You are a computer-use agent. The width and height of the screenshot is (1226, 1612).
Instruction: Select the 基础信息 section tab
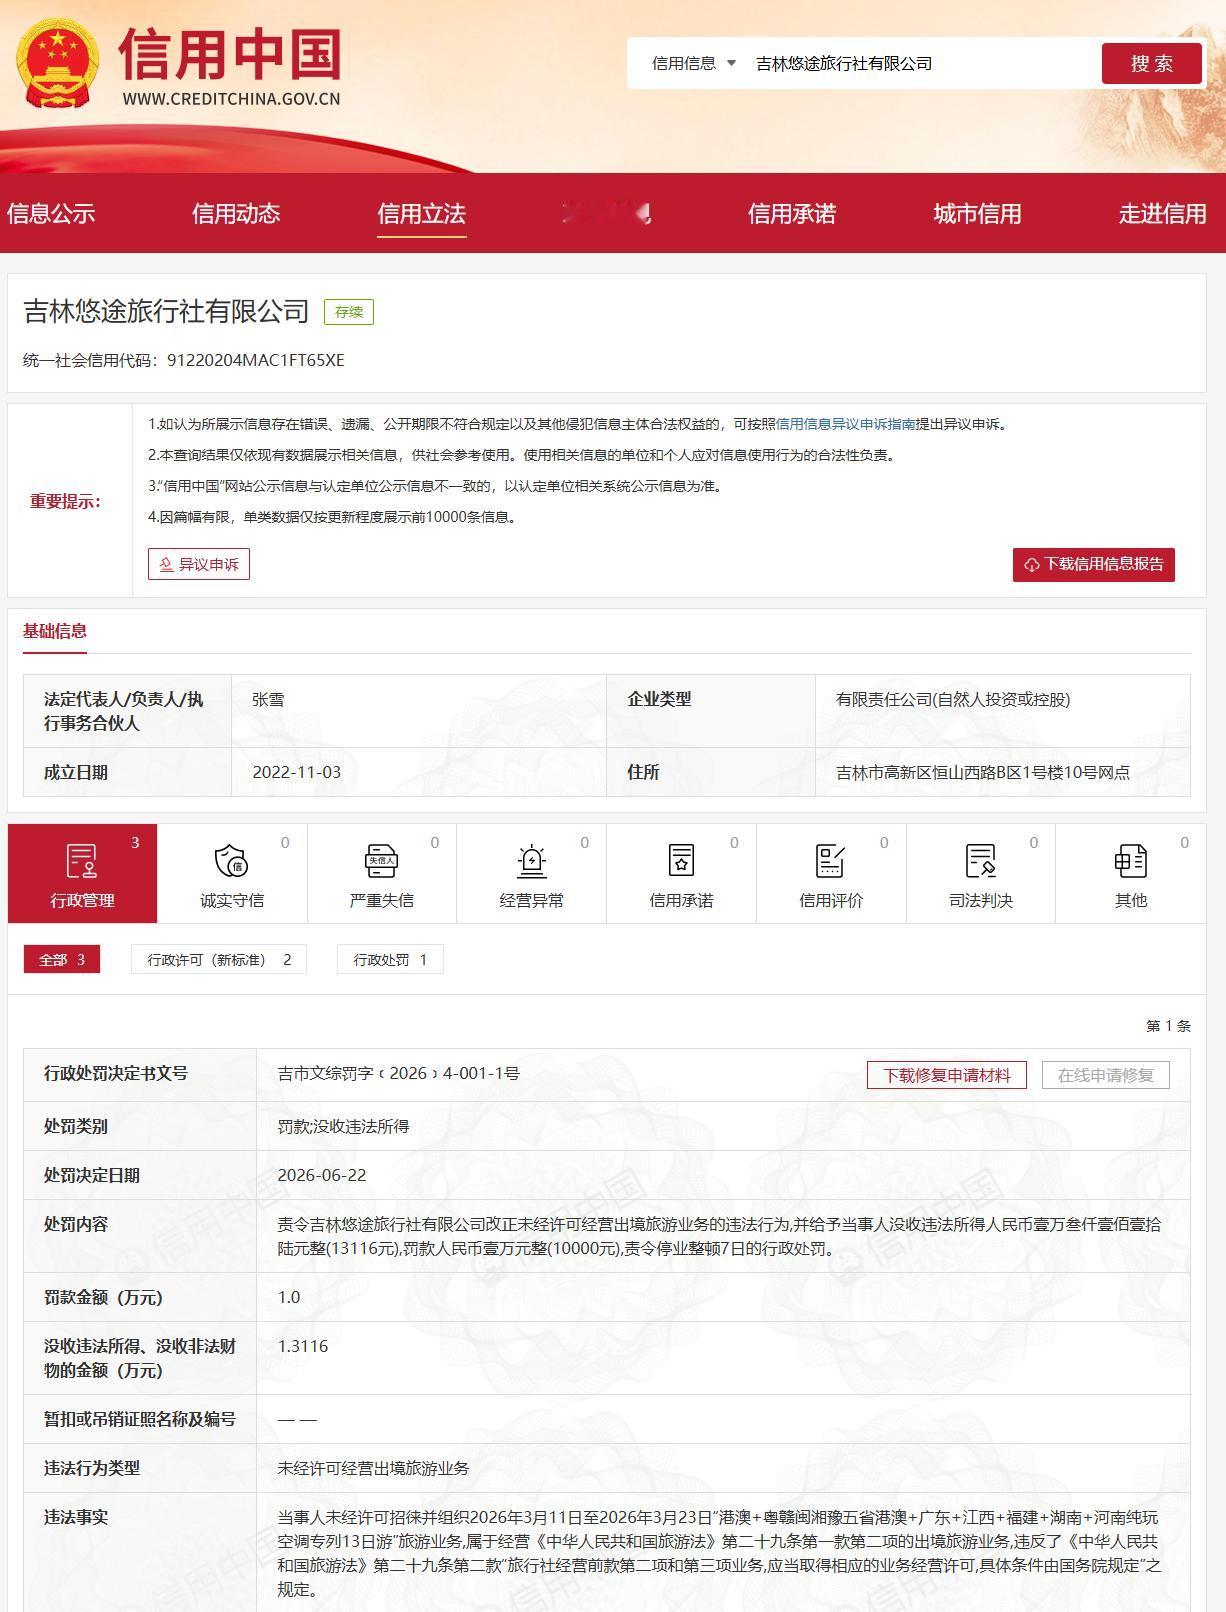point(55,631)
